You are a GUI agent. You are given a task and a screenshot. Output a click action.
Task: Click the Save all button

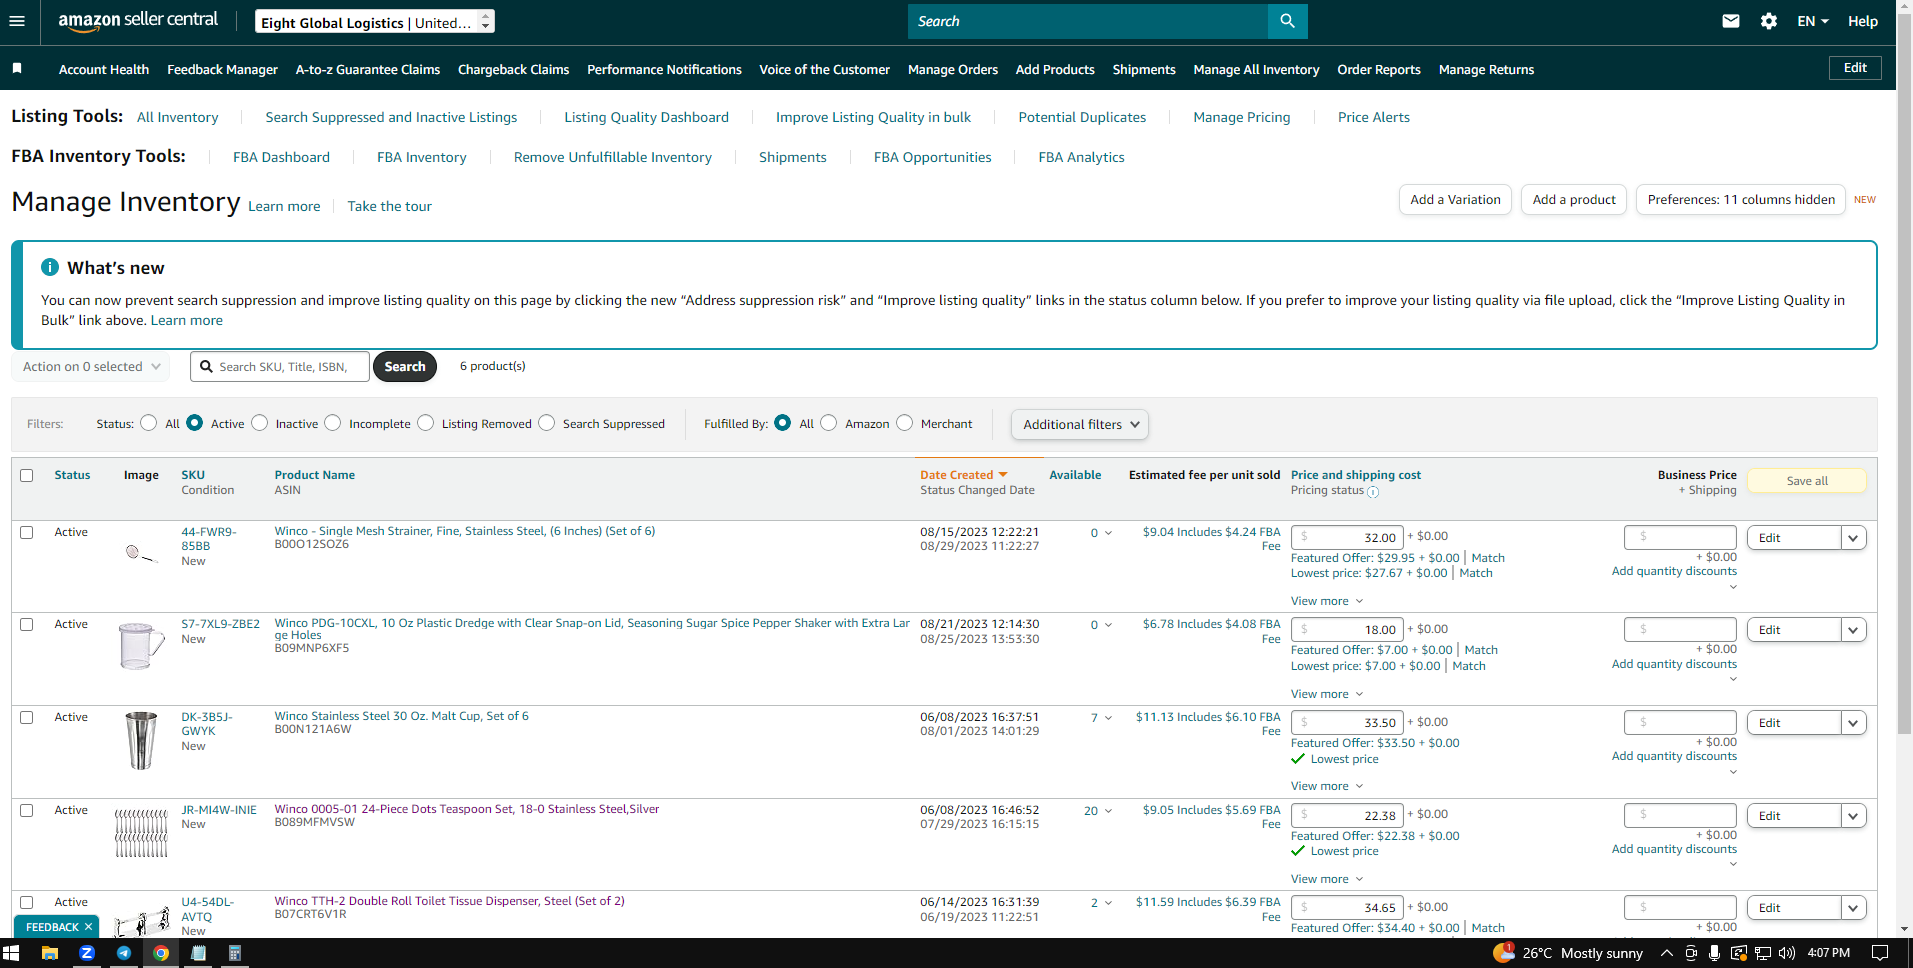[x=1807, y=481]
